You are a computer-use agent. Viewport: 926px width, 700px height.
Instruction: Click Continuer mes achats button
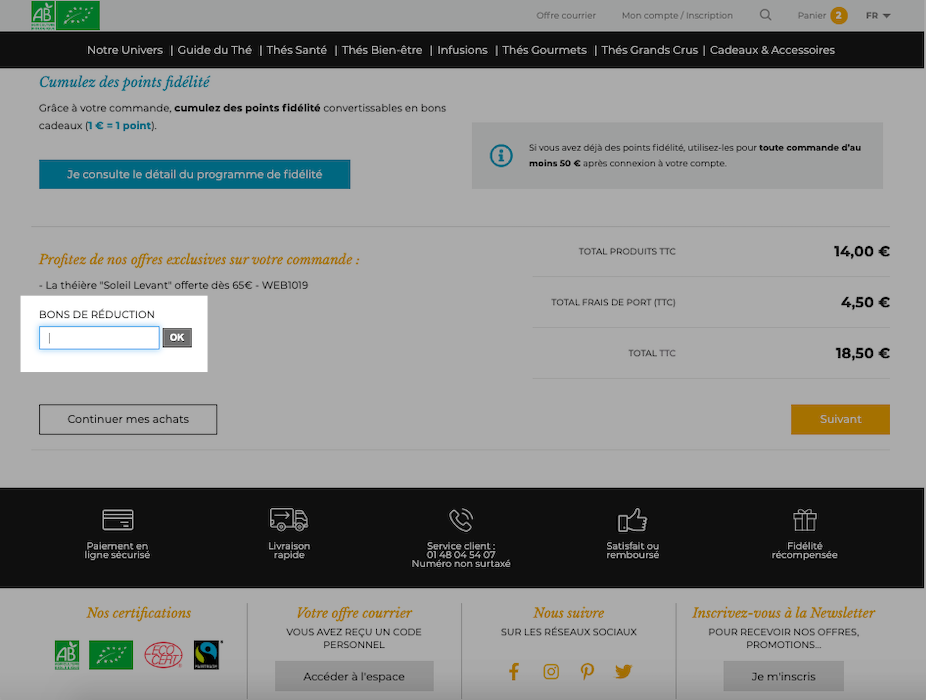coord(128,419)
